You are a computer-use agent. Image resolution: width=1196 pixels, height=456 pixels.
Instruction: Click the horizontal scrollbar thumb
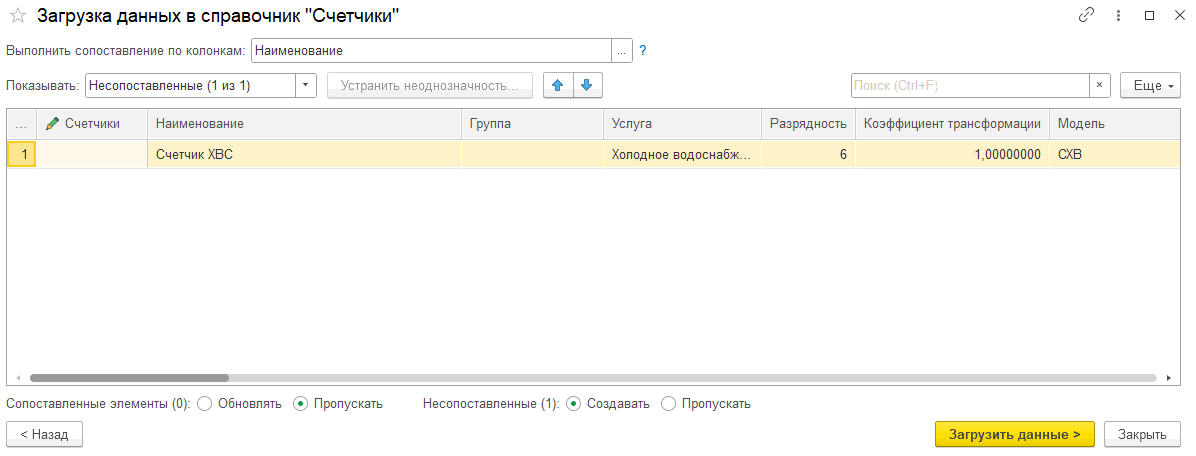click(129, 377)
